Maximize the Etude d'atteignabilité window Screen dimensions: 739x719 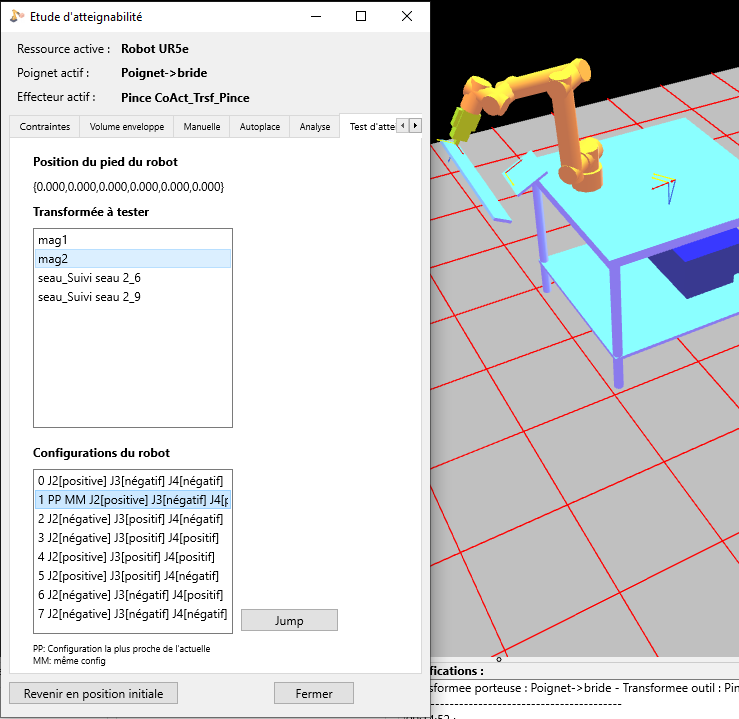[x=361, y=16]
